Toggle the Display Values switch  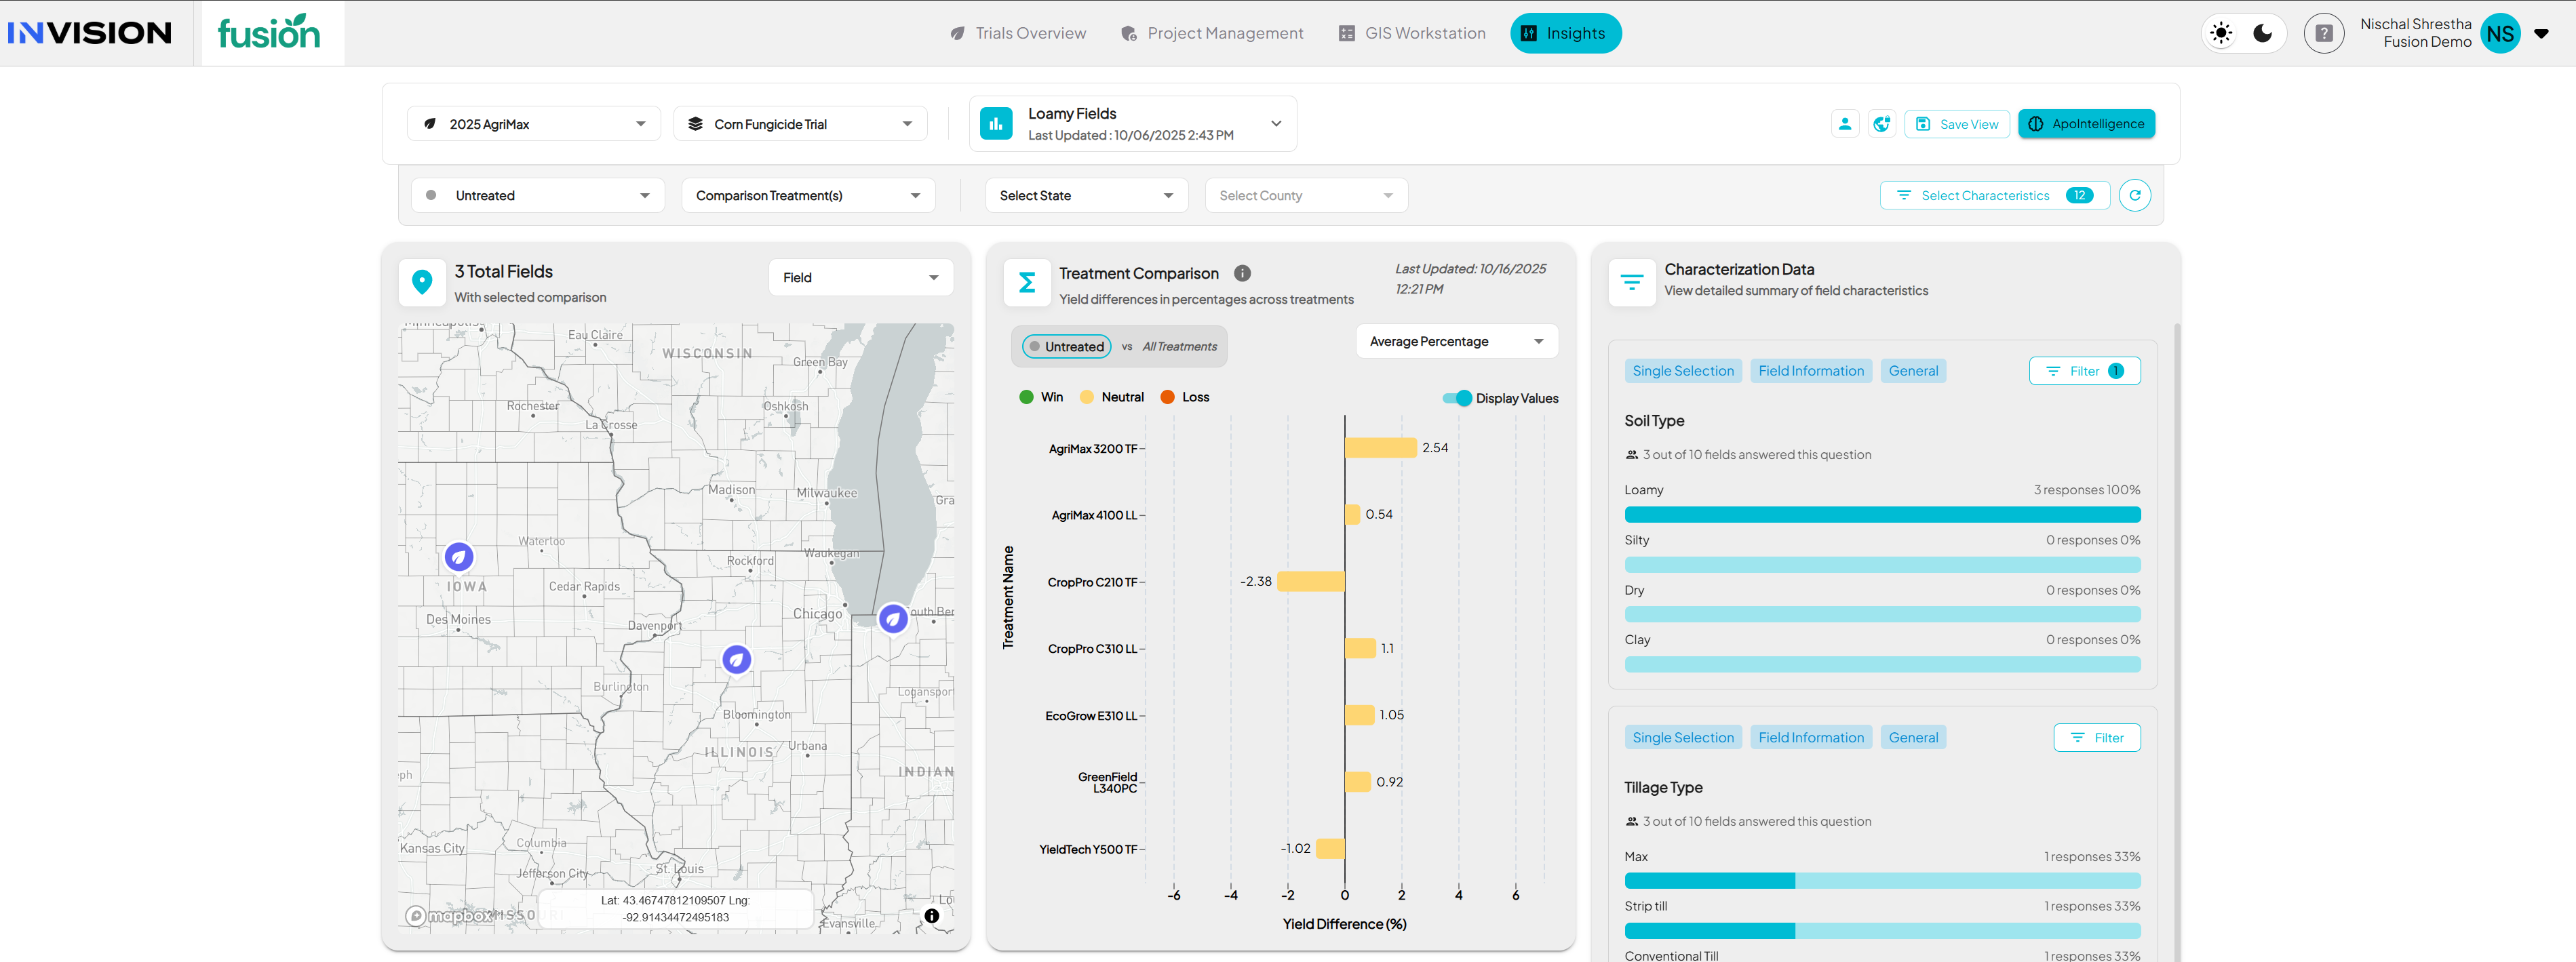click(1458, 398)
